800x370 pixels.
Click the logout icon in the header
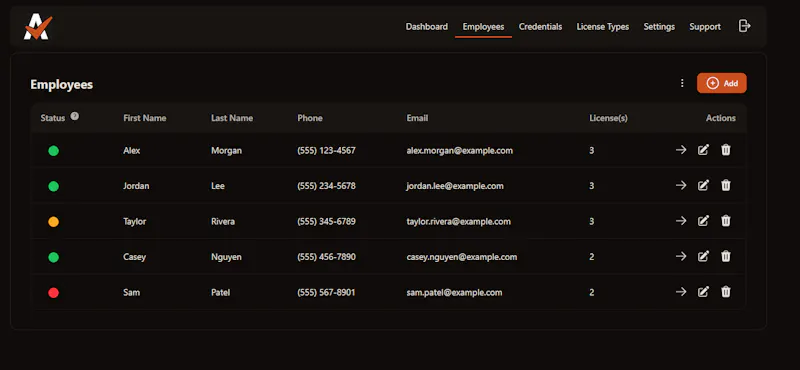(744, 26)
